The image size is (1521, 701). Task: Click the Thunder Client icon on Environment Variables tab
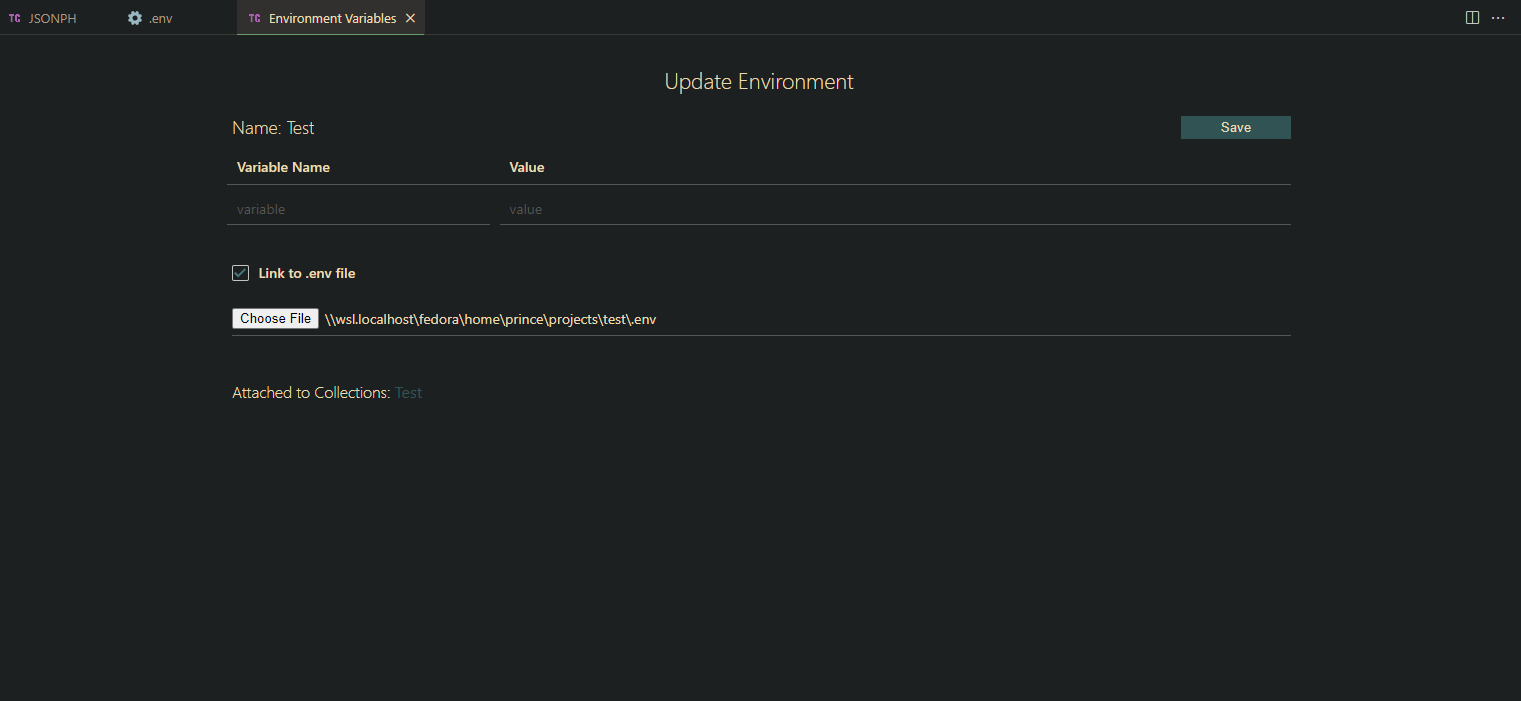coord(254,17)
